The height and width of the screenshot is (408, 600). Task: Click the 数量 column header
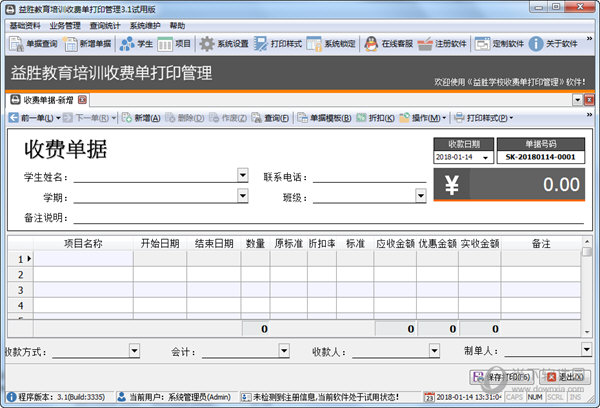[x=255, y=243]
